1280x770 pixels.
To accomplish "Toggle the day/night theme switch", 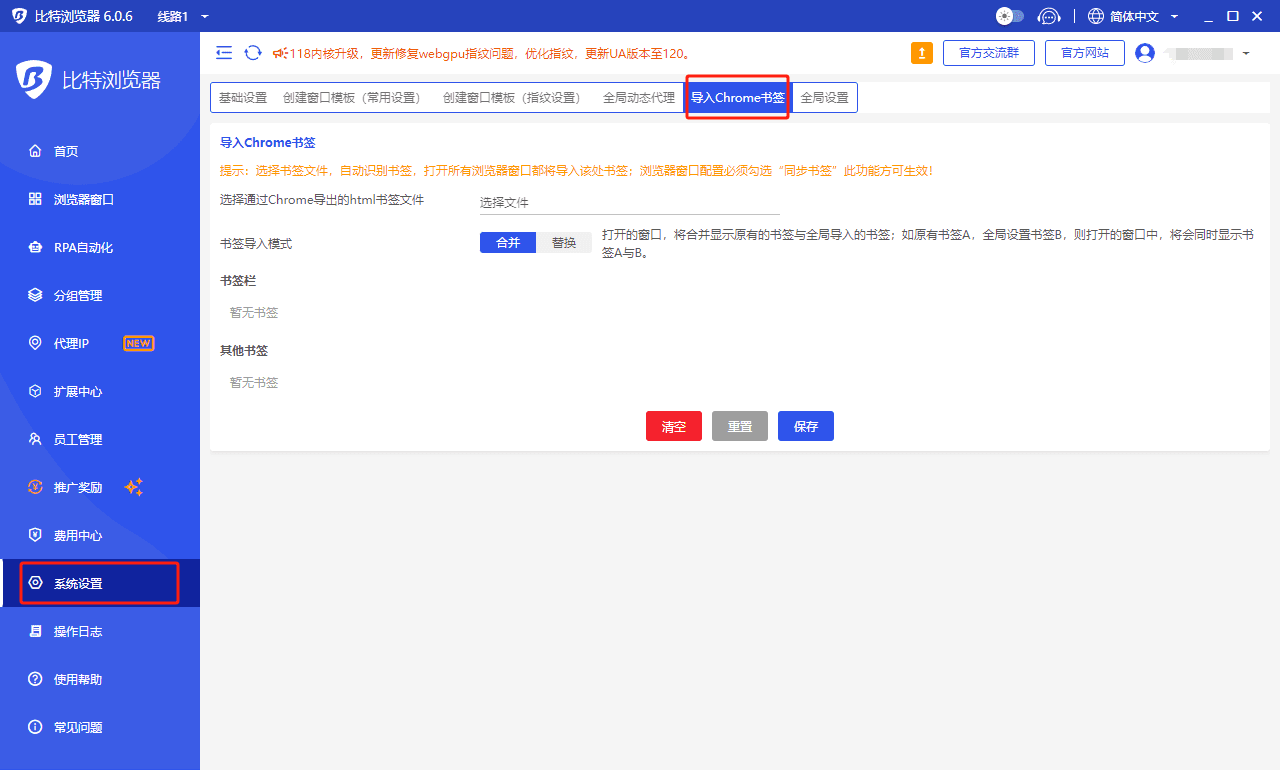I will click(x=1009, y=15).
